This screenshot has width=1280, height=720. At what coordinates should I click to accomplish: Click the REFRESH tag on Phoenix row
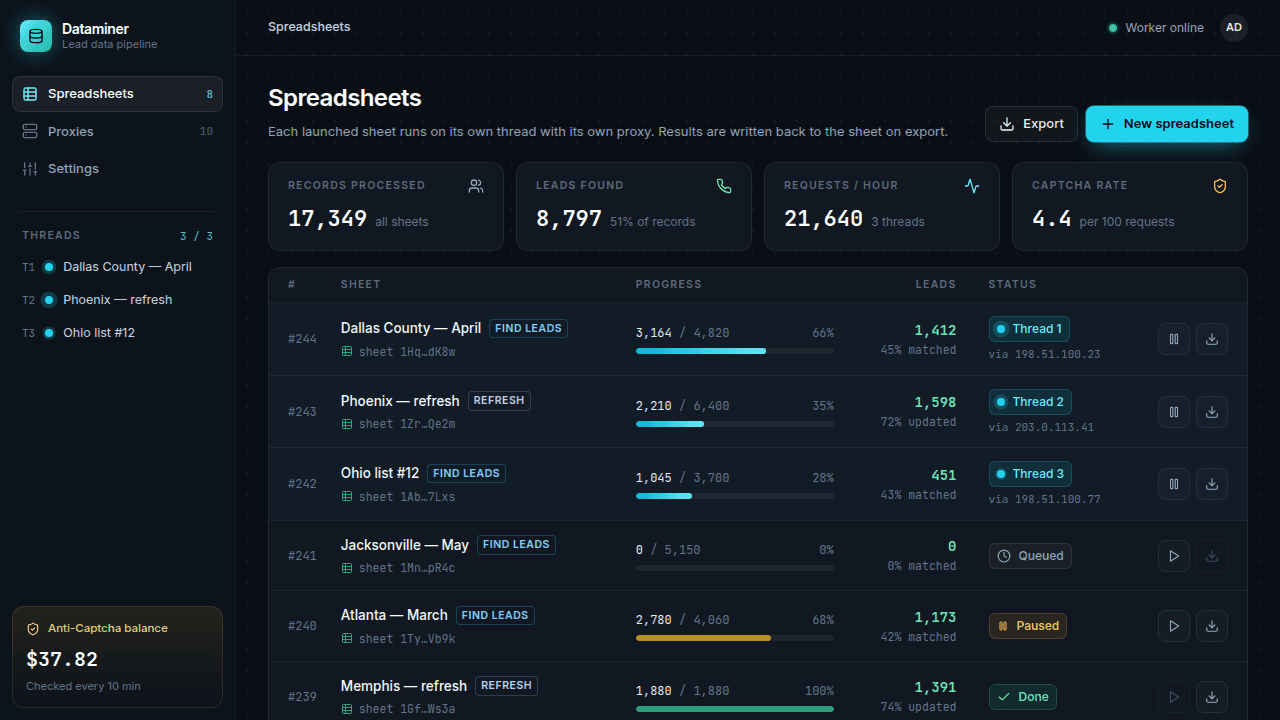(499, 400)
